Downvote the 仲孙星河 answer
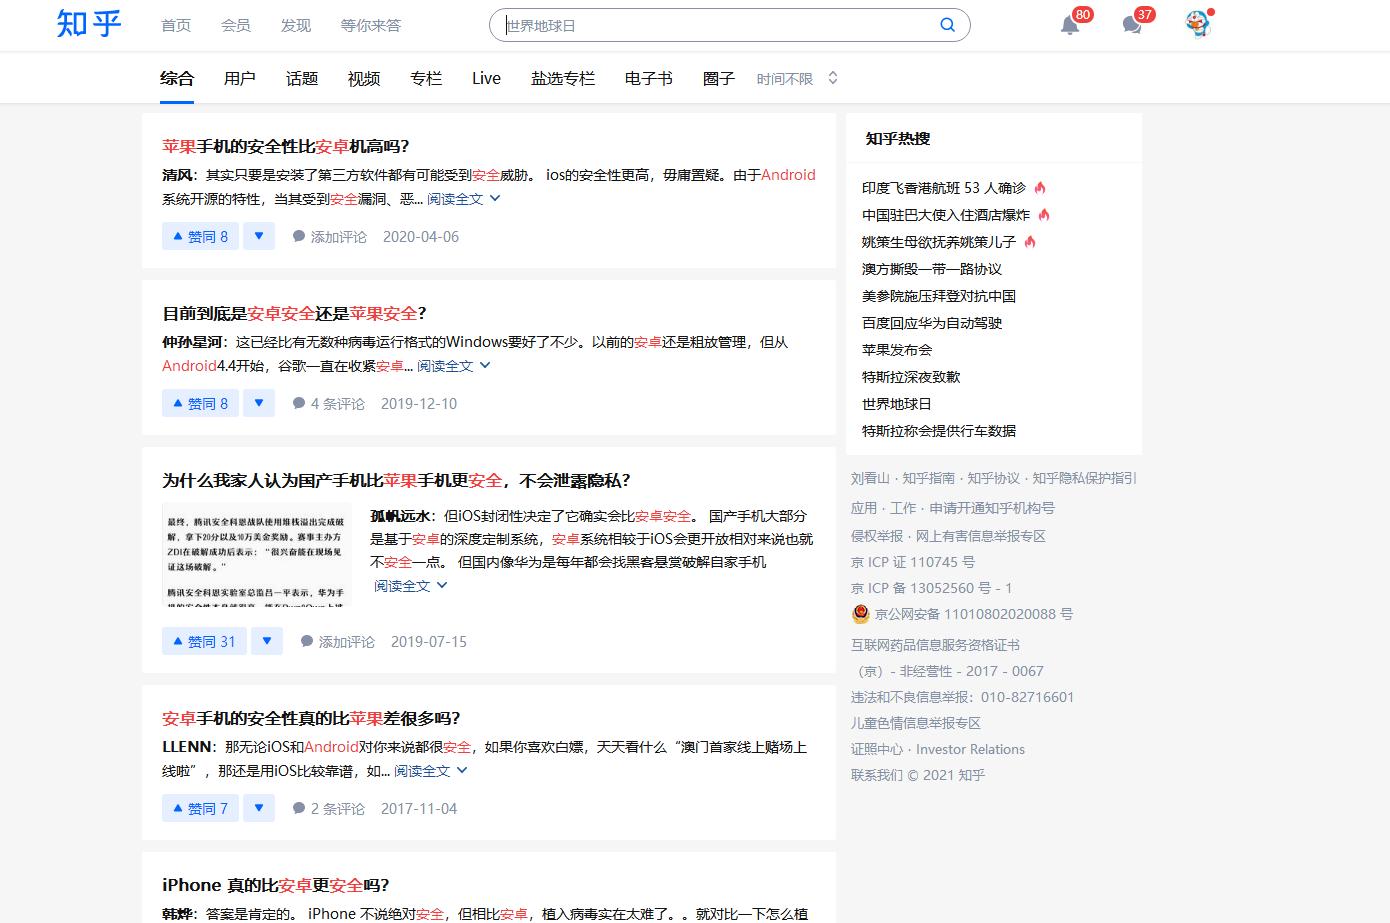Viewport: 1390px width, 923px height. point(259,403)
